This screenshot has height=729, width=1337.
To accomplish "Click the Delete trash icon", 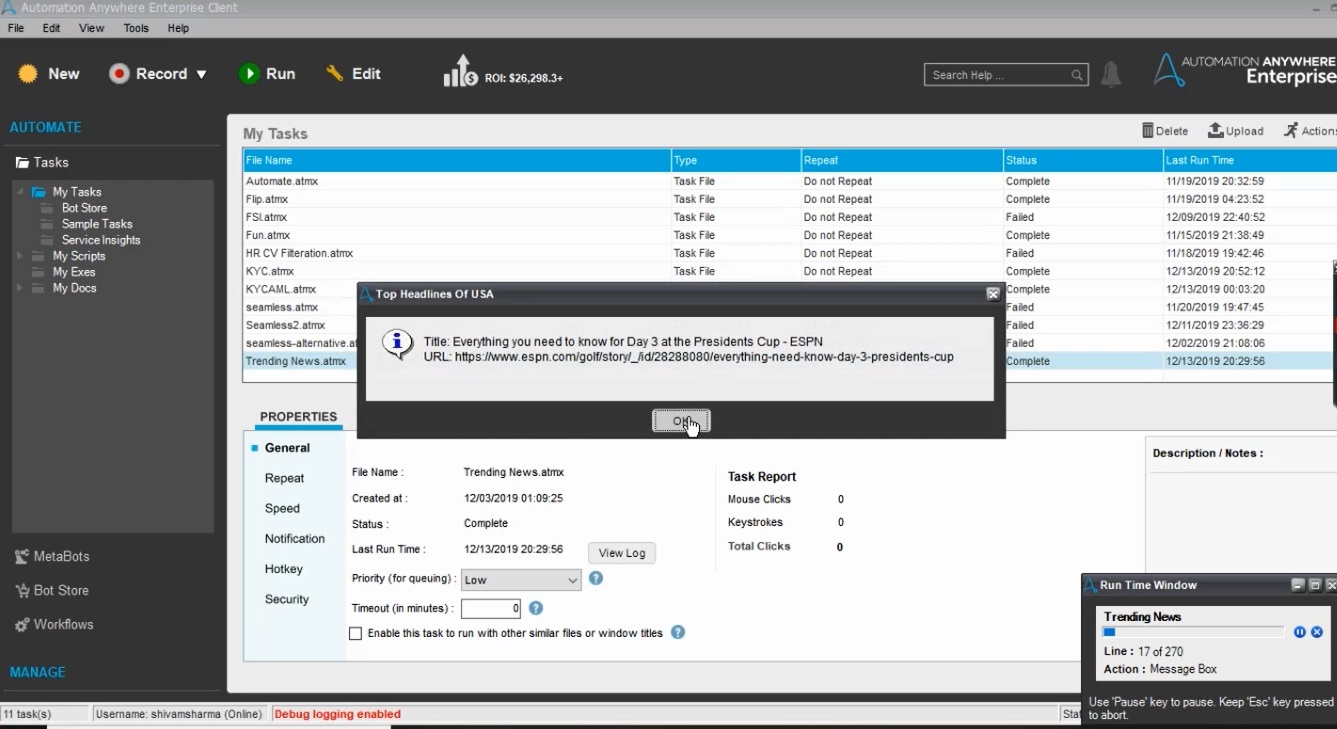I will pyautogui.click(x=1148, y=131).
